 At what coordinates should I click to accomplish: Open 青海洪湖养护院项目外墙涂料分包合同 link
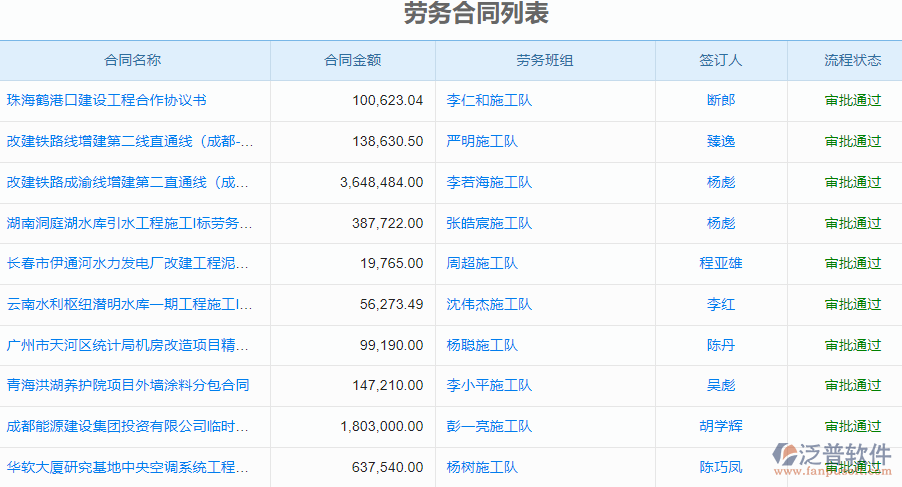tap(128, 385)
